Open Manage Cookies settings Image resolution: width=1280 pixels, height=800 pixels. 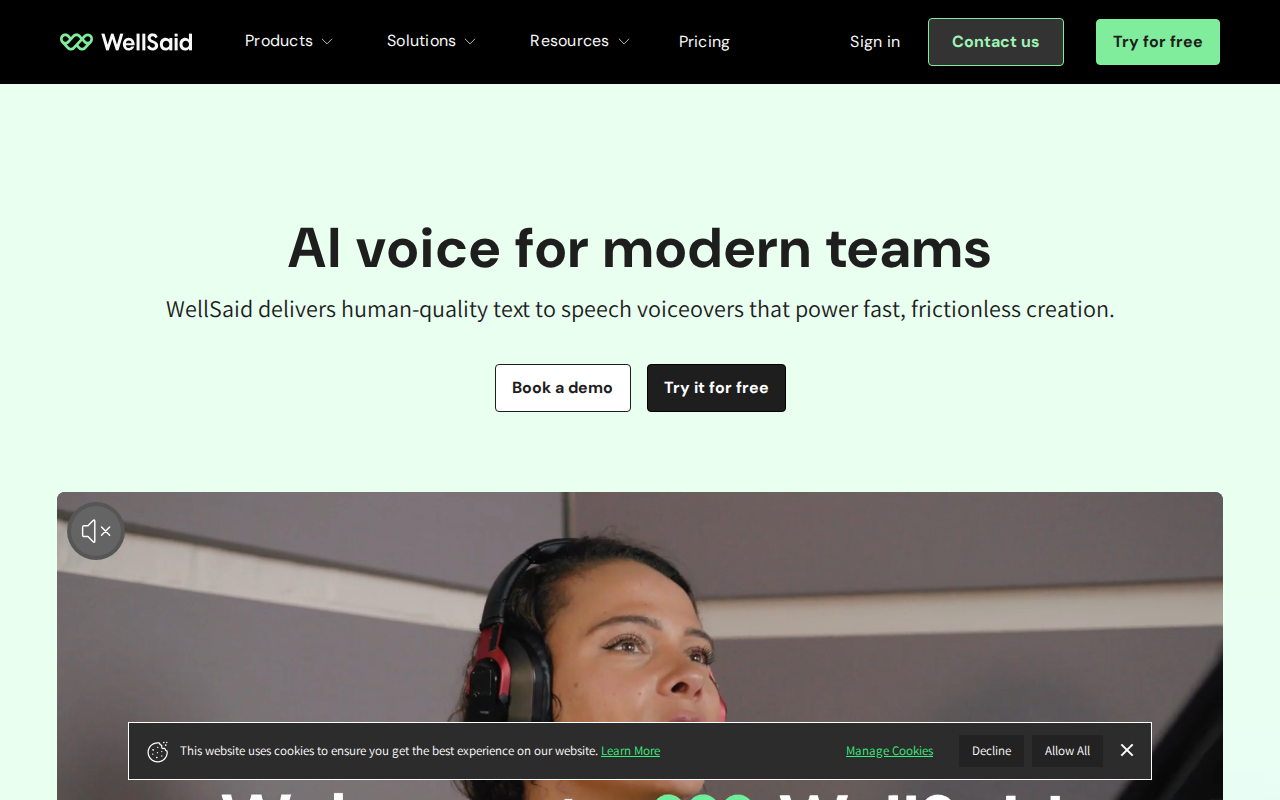click(x=889, y=752)
